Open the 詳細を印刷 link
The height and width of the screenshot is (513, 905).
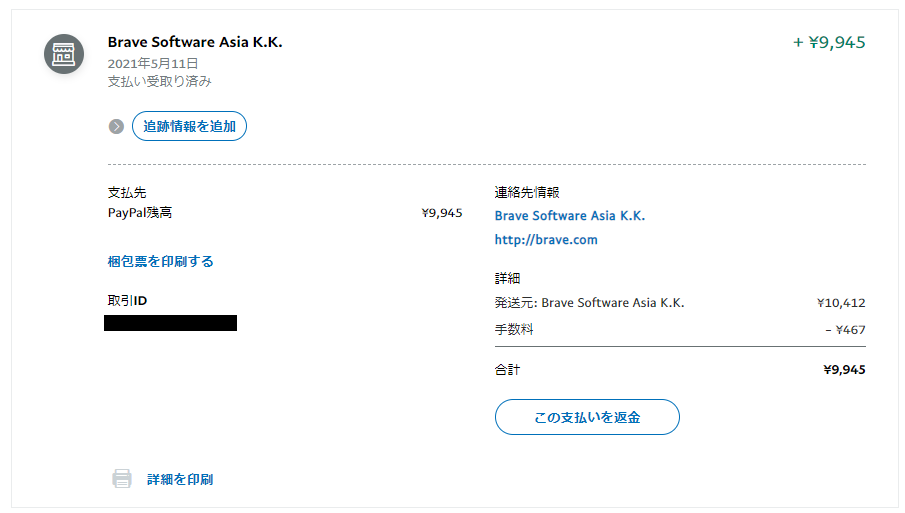pos(180,480)
